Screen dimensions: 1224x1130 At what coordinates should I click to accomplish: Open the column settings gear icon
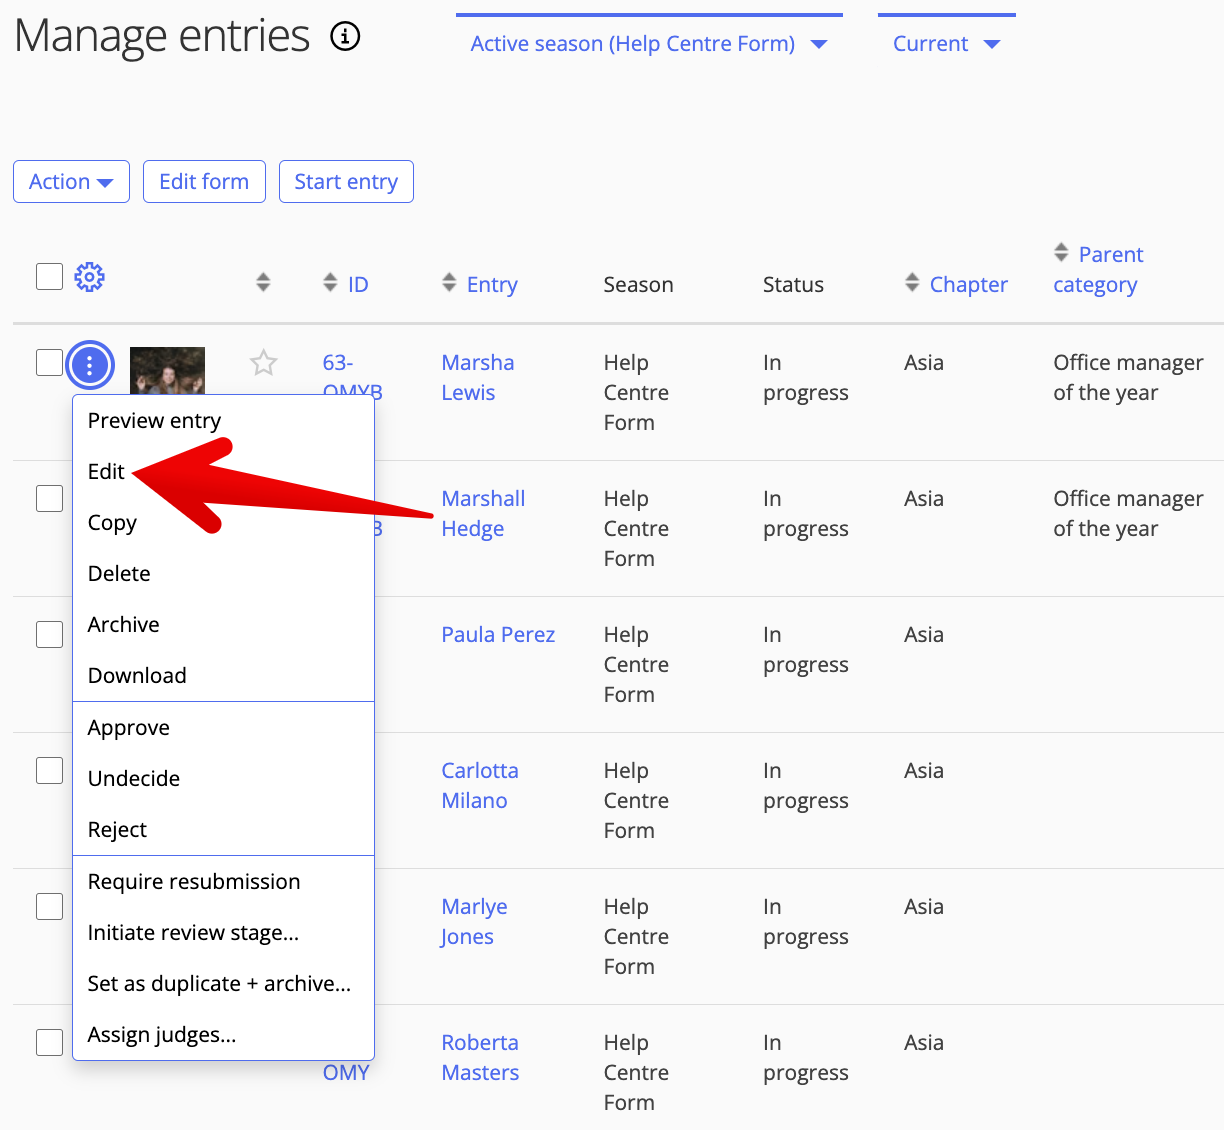89,277
